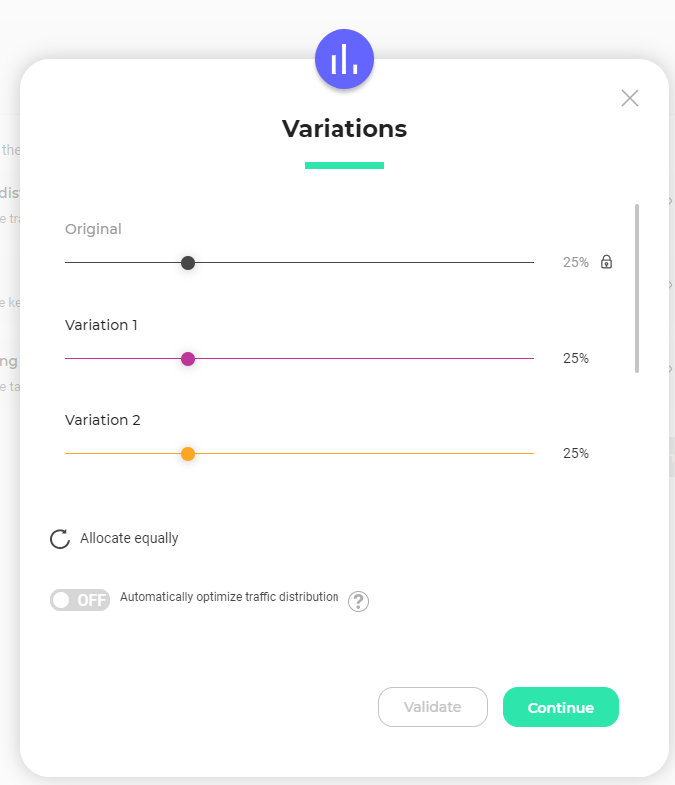
Task: Click the Variation 2 label
Action: click(x=103, y=420)
